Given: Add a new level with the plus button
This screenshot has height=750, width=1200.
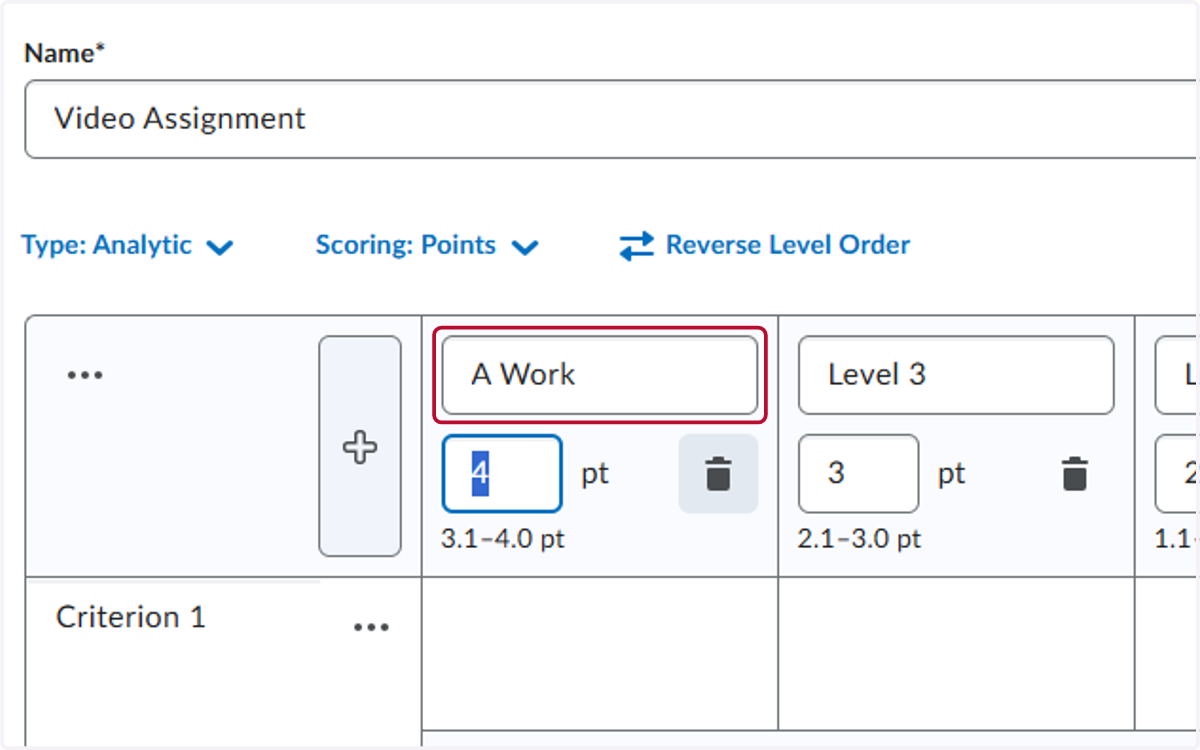Looking at the screenshot, I should pyautogui.click(x=360, y=446).
